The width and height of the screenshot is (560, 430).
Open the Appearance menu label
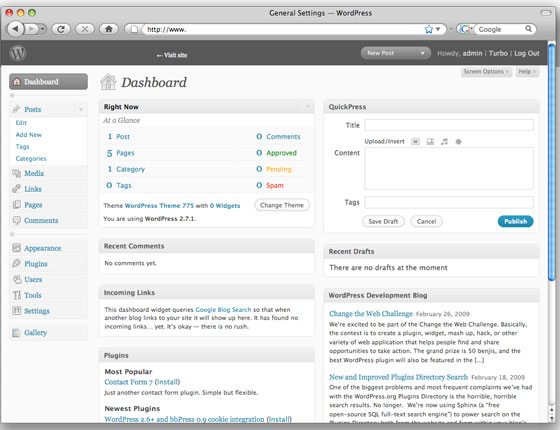coord(42,248)
